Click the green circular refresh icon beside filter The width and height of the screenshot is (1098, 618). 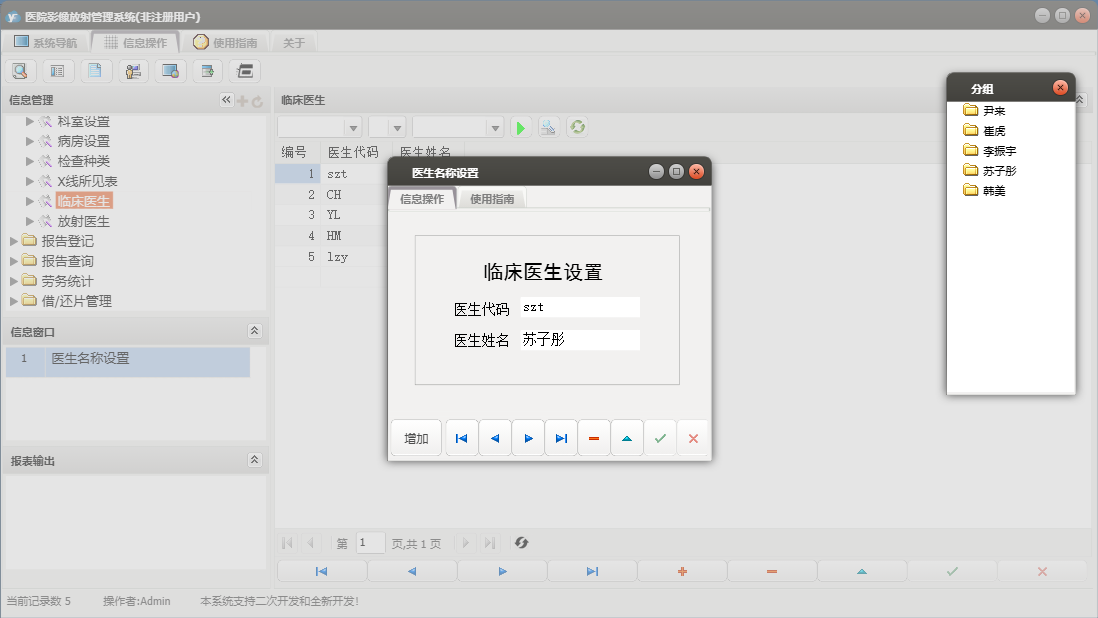(577, 127)
